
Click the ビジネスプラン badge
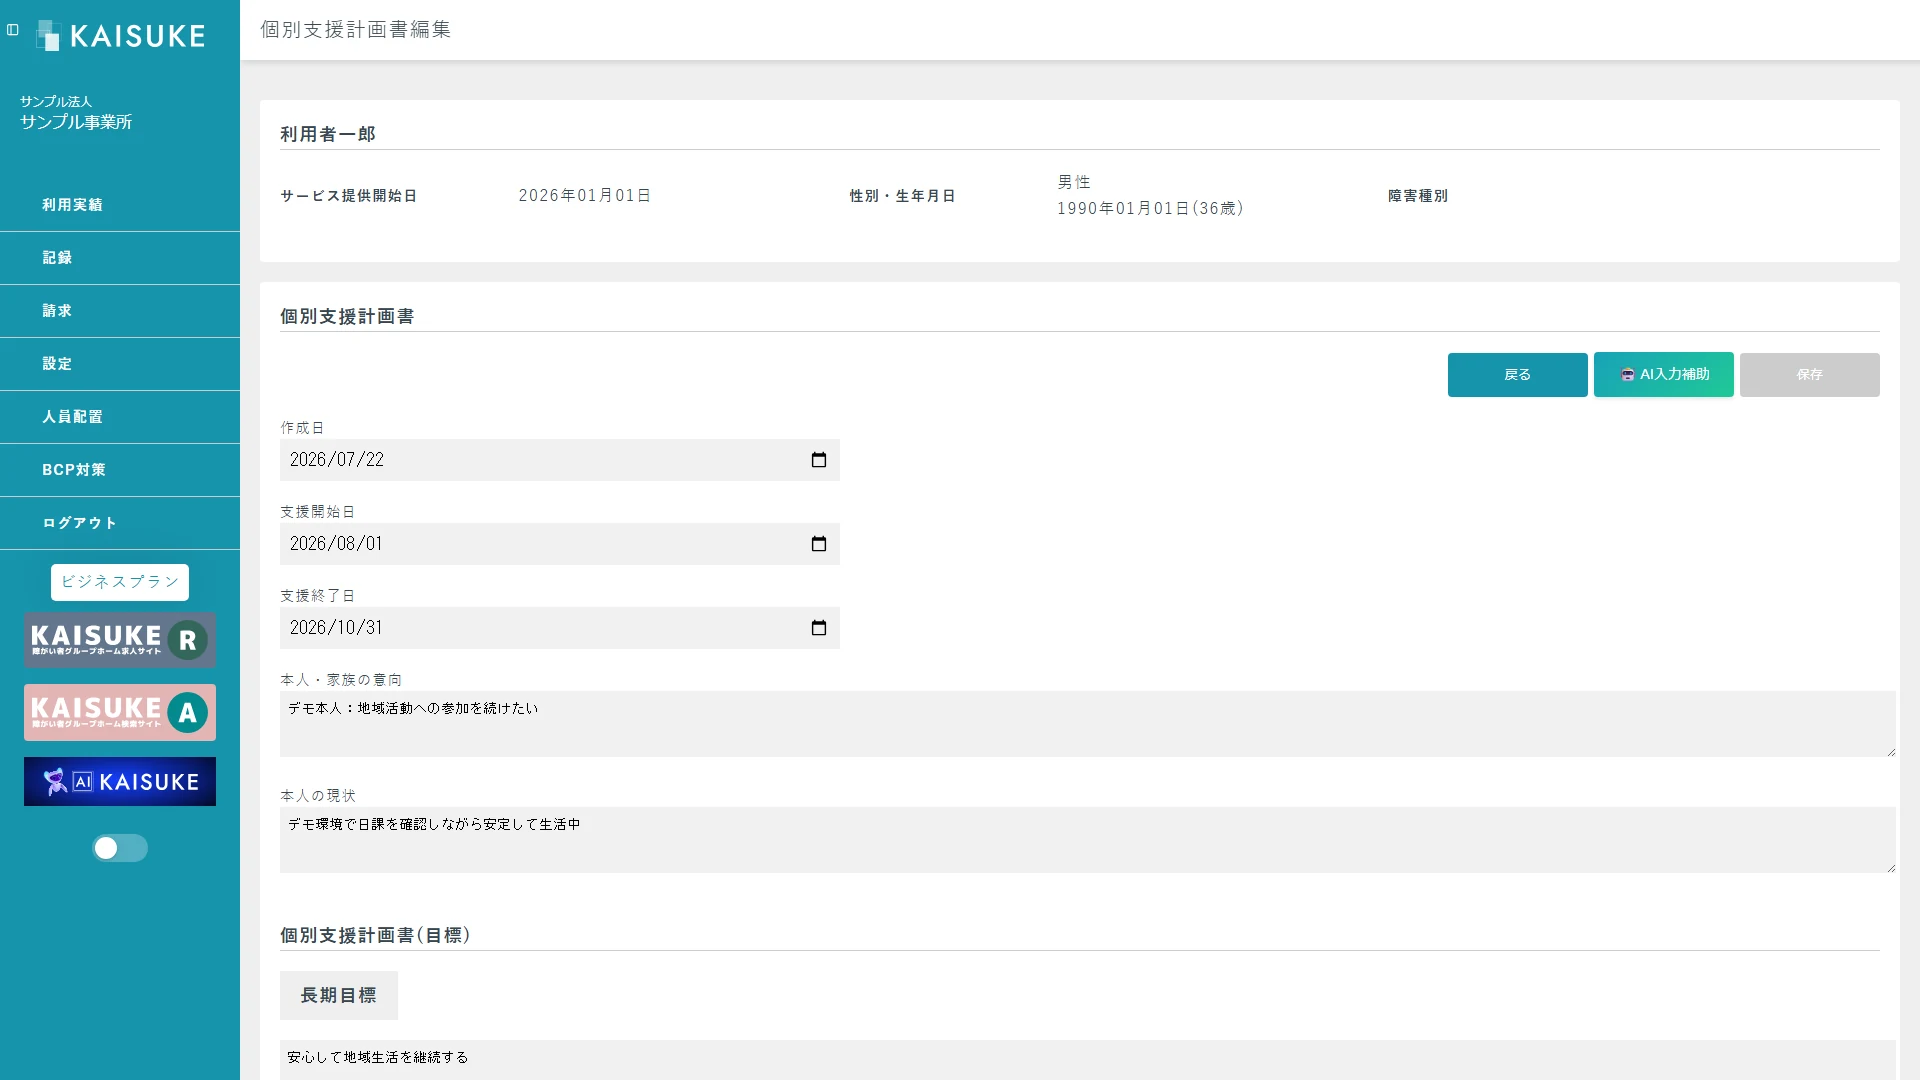pos(120,582)
